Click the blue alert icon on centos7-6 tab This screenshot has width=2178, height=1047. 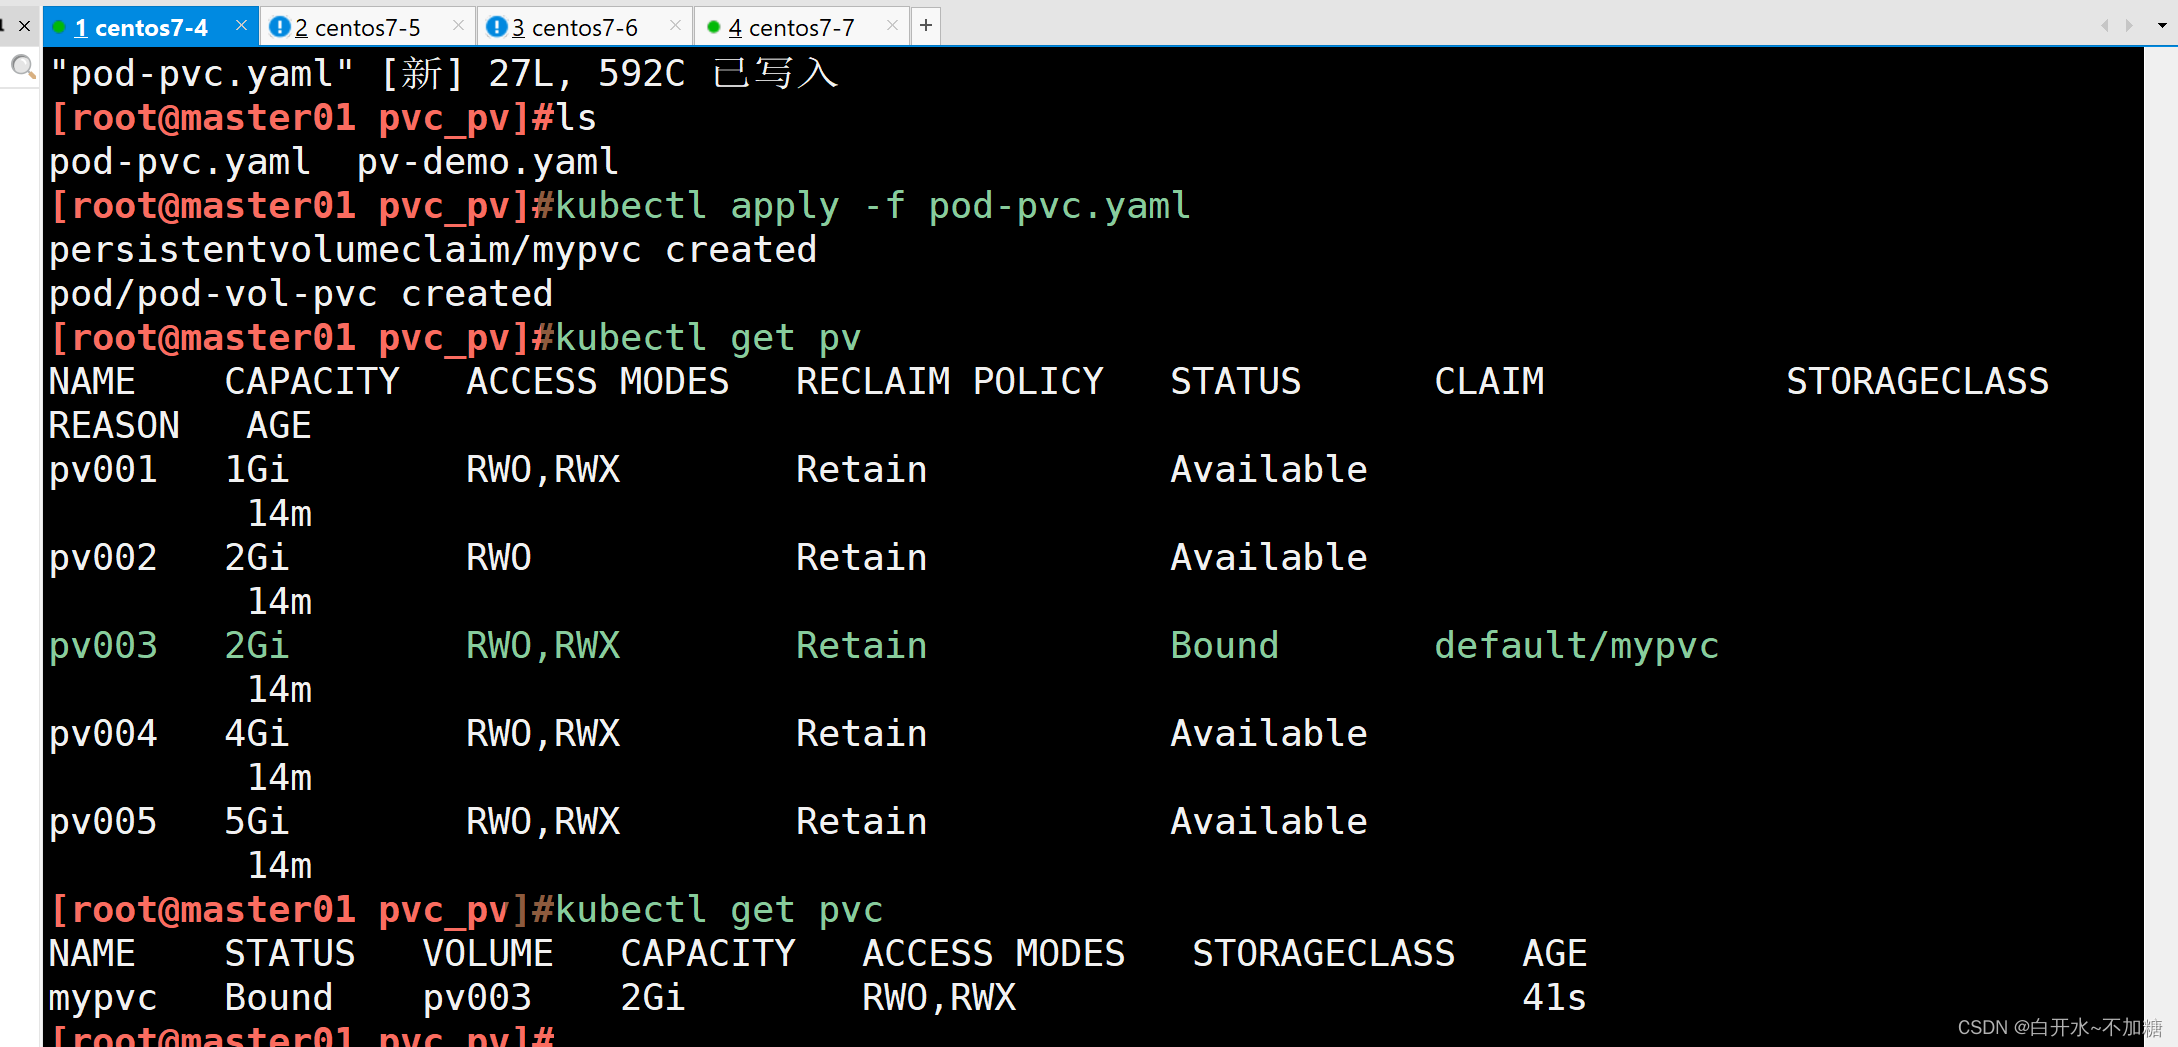coord(496,27)
